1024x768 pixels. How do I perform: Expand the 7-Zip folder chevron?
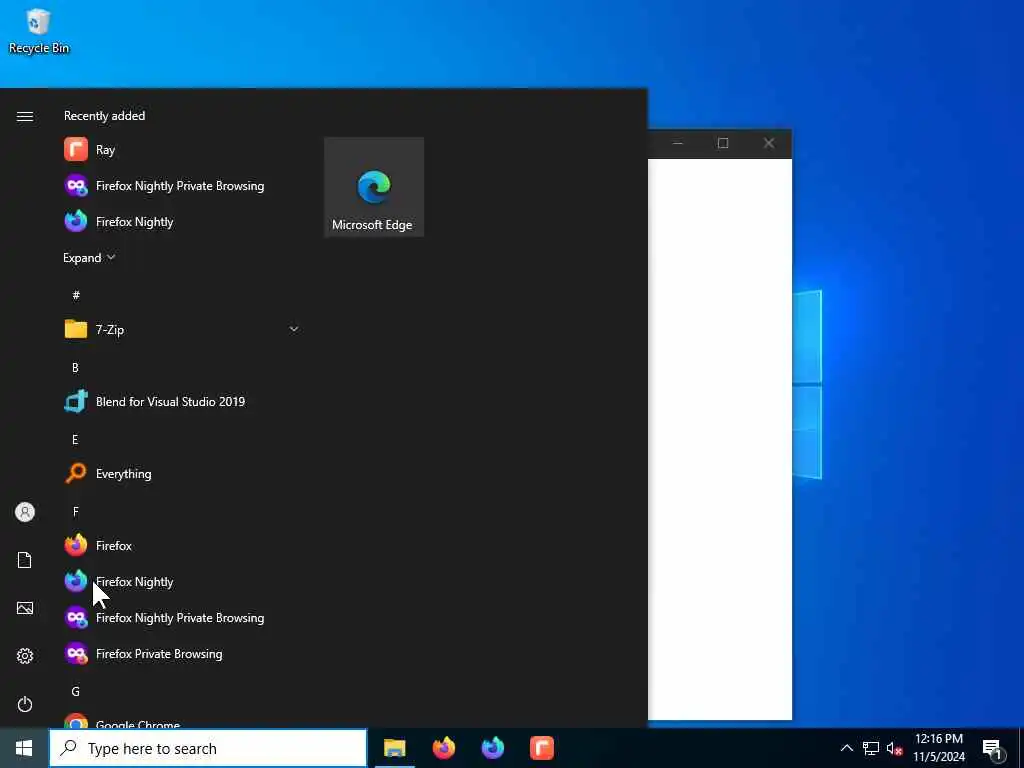coord(293,329)
